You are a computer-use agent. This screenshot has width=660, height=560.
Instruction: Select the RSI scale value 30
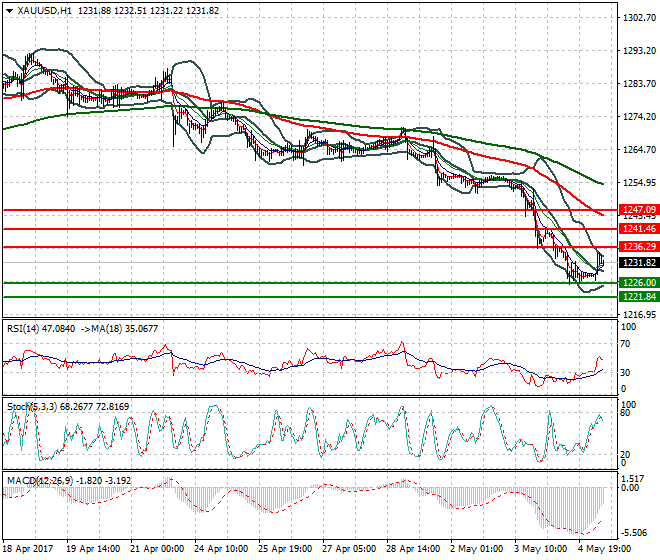(625, 373)
